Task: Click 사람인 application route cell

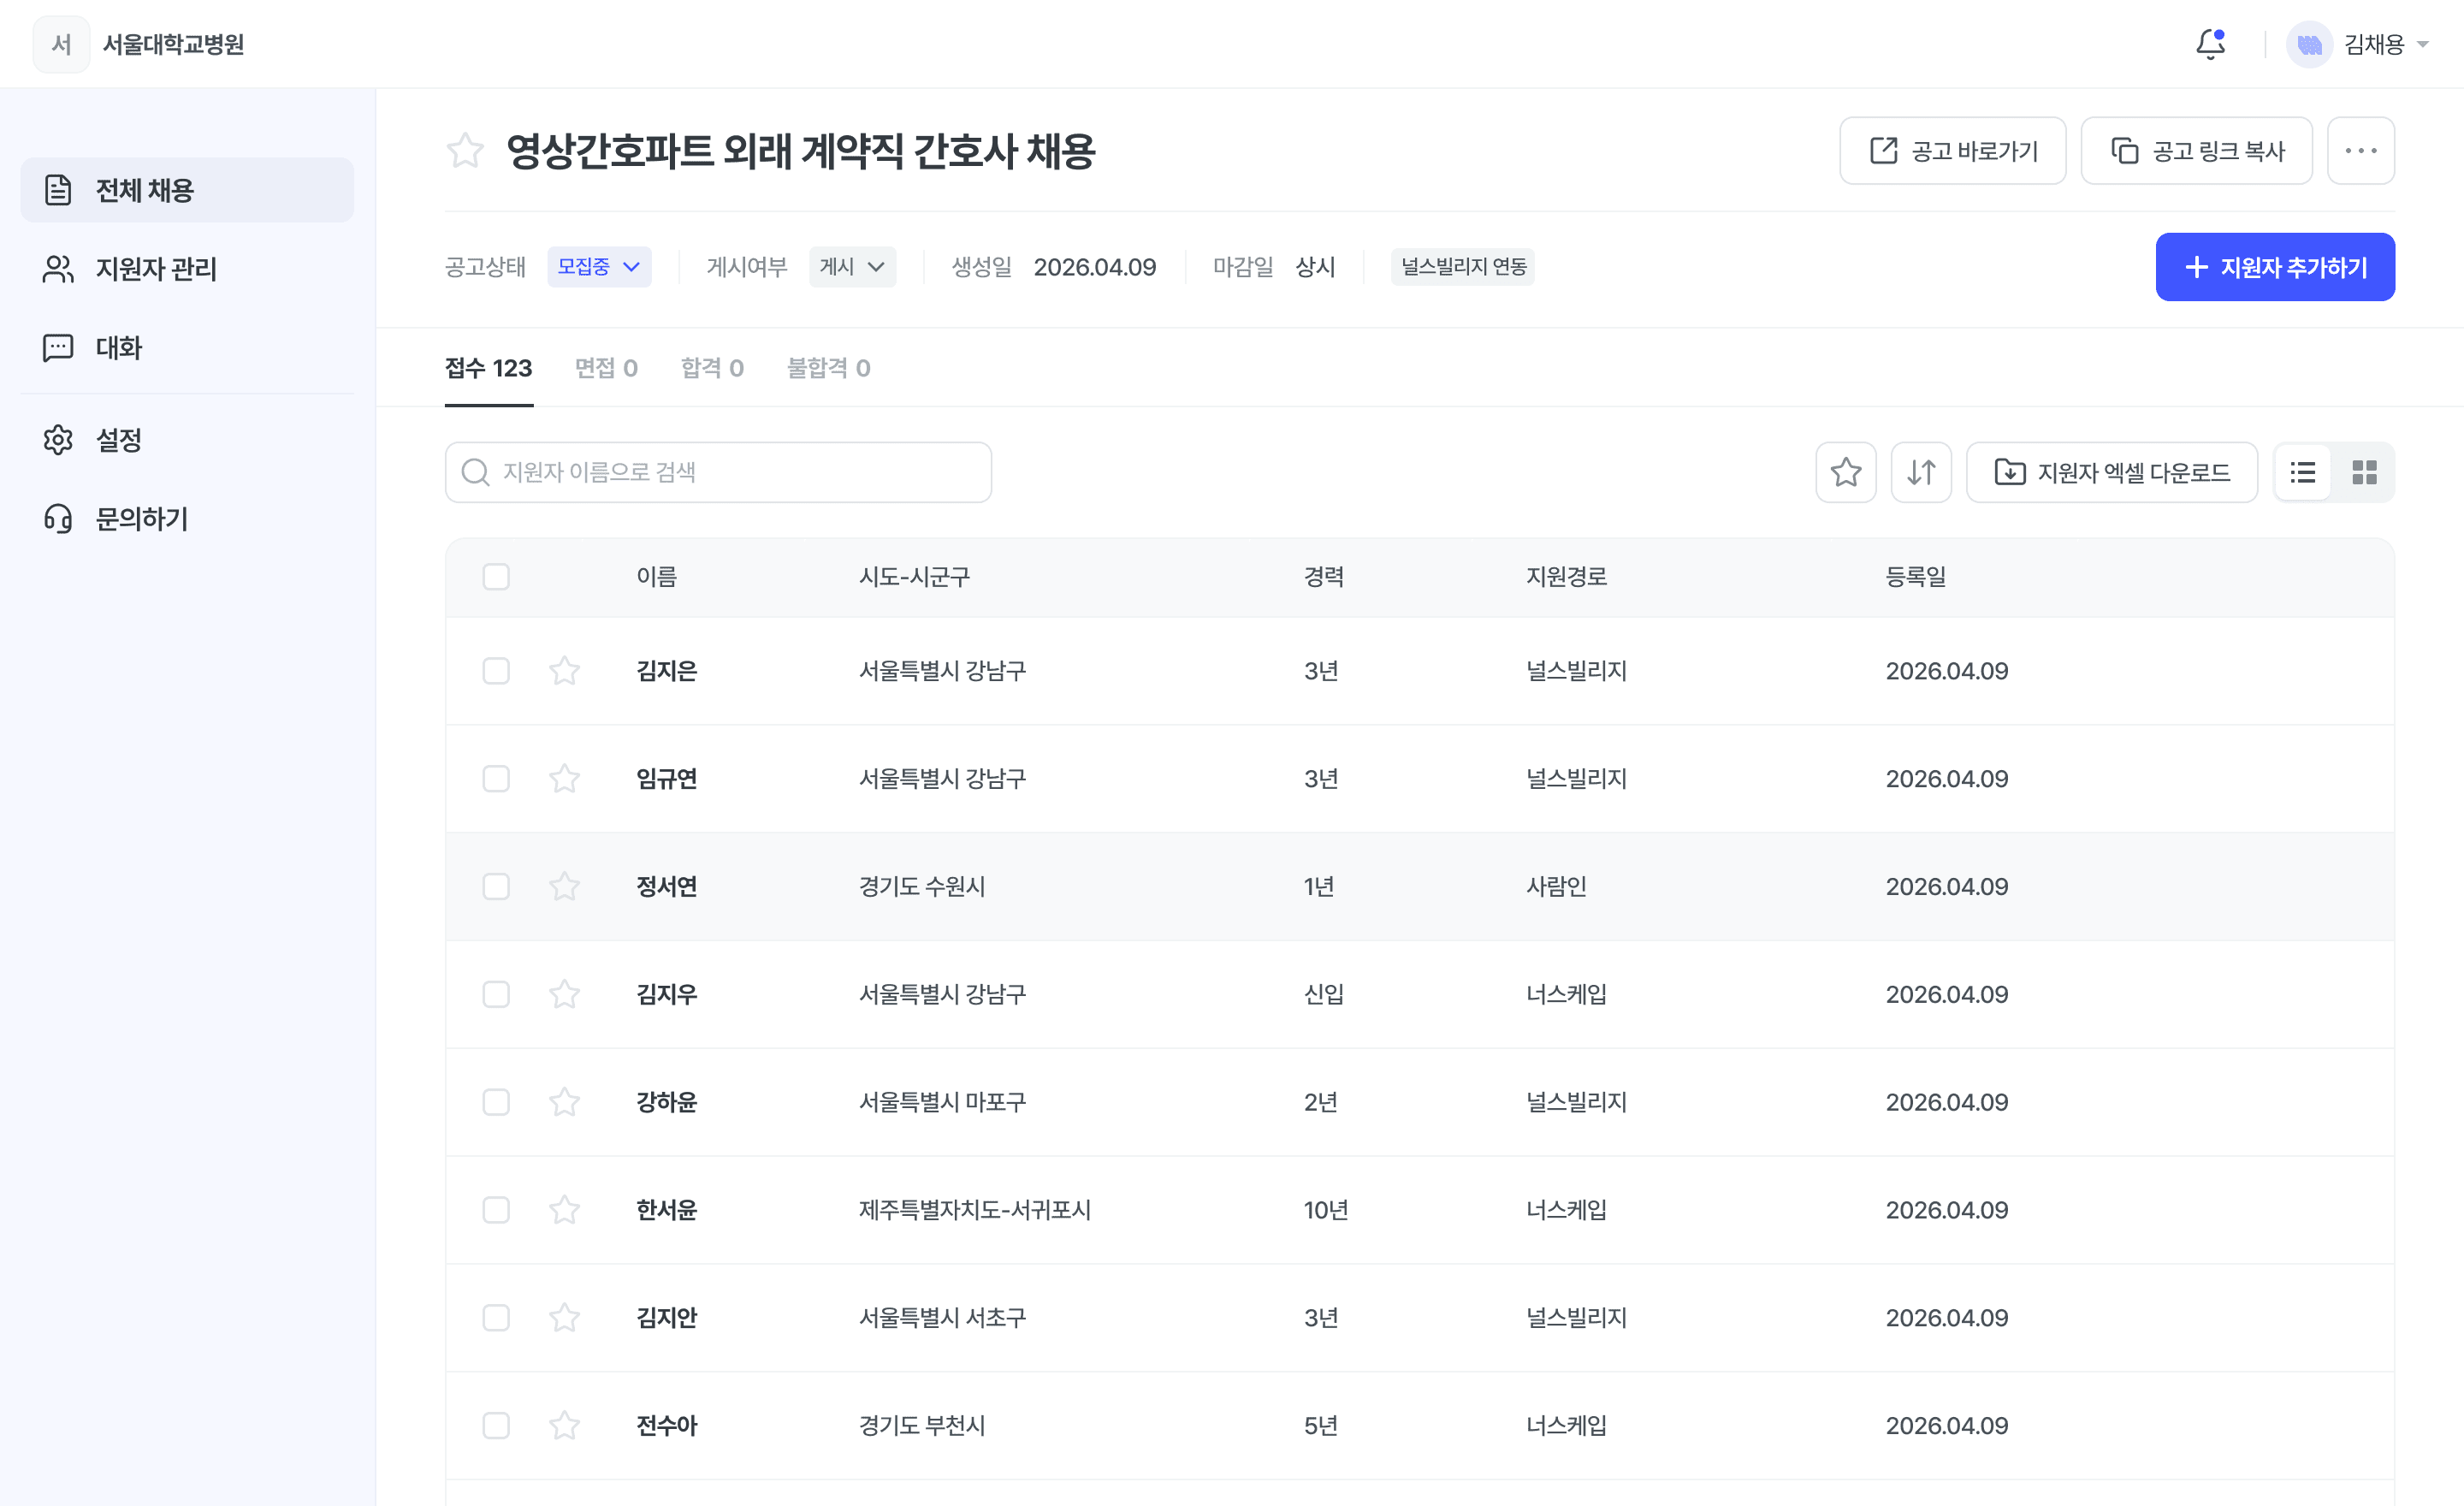Action: 1557,887
